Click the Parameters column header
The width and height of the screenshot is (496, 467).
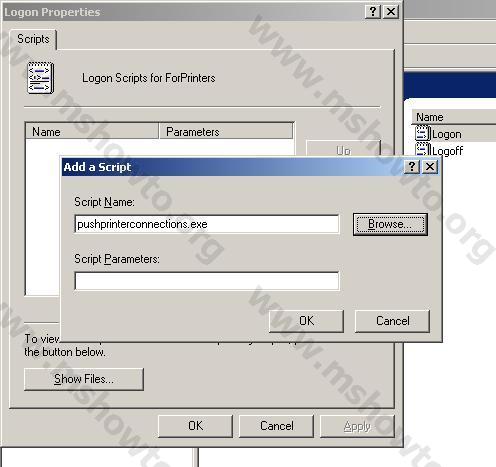(x=226, y=132)
